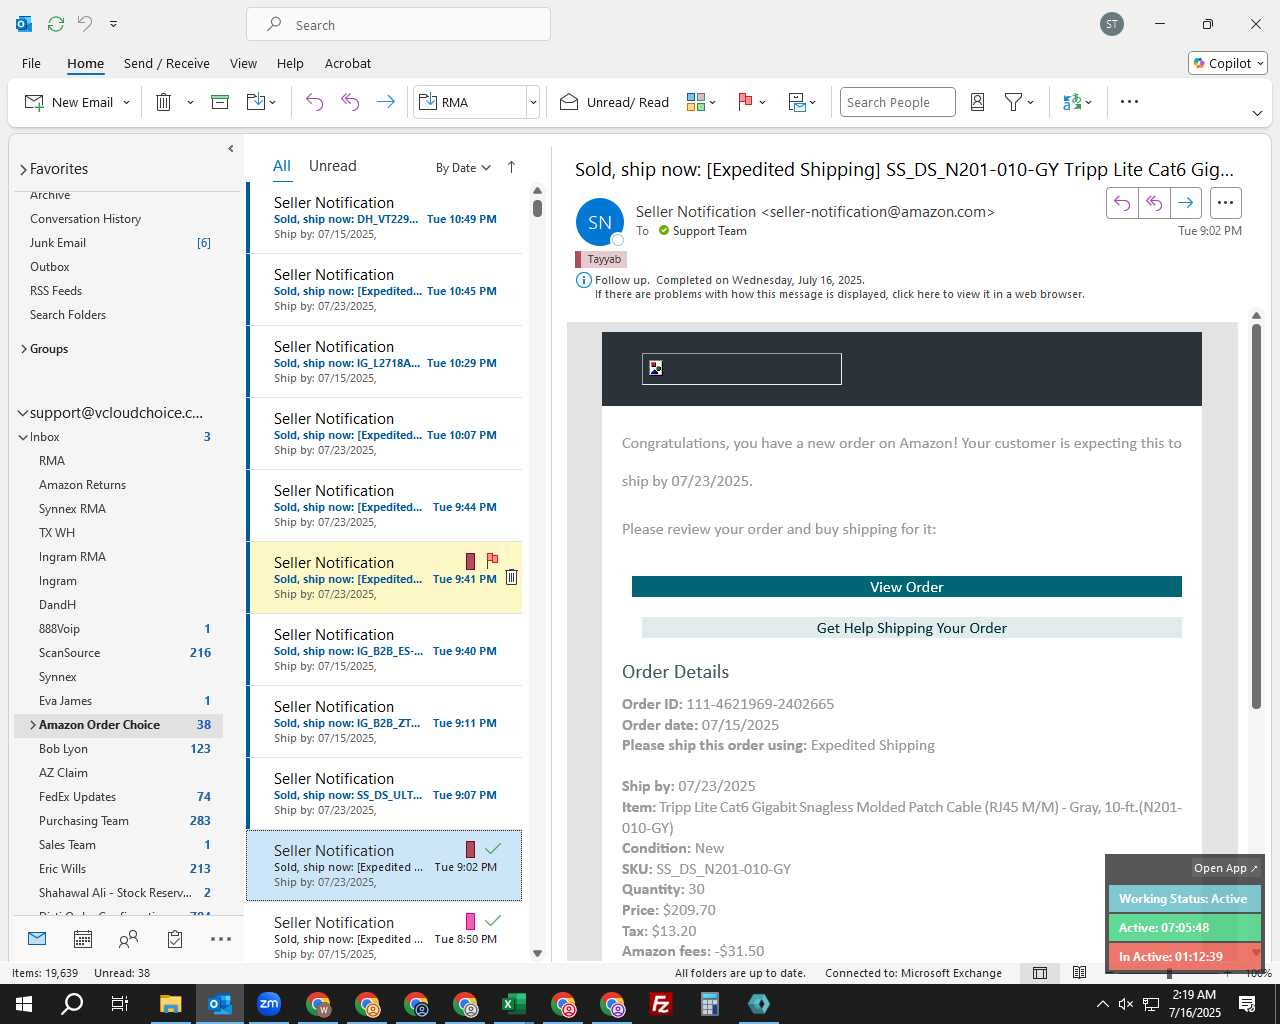Open the Copilot dropdown

tap(1228, 63)
